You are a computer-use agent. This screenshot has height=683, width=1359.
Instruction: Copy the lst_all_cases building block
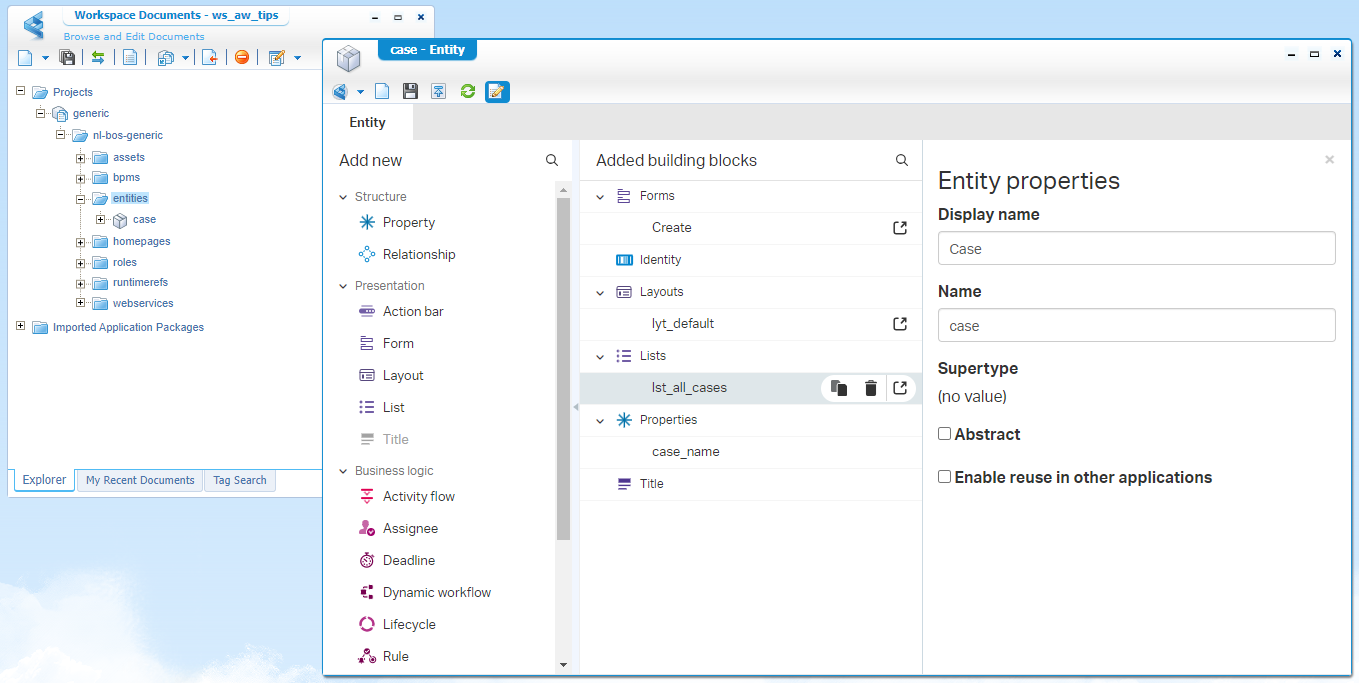pyautogui.click(x=839, y=388)
